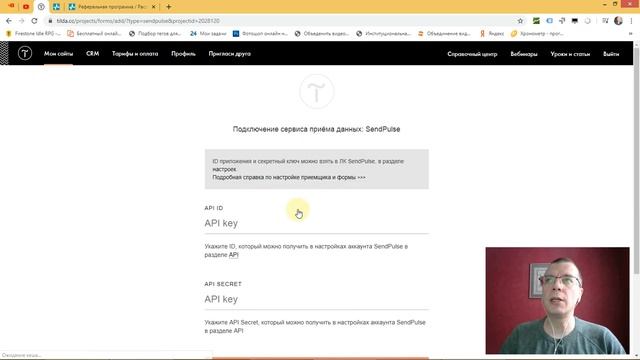640x360 pixels.
Task: Open 'Вебинары' menu item
Action: click(x=524, y=54)
